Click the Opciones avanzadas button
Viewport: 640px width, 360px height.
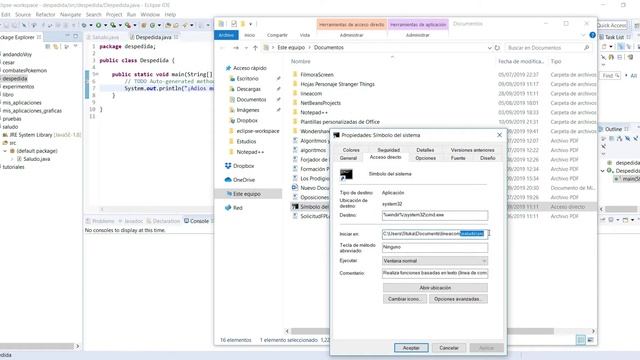(x=458, y=299)
